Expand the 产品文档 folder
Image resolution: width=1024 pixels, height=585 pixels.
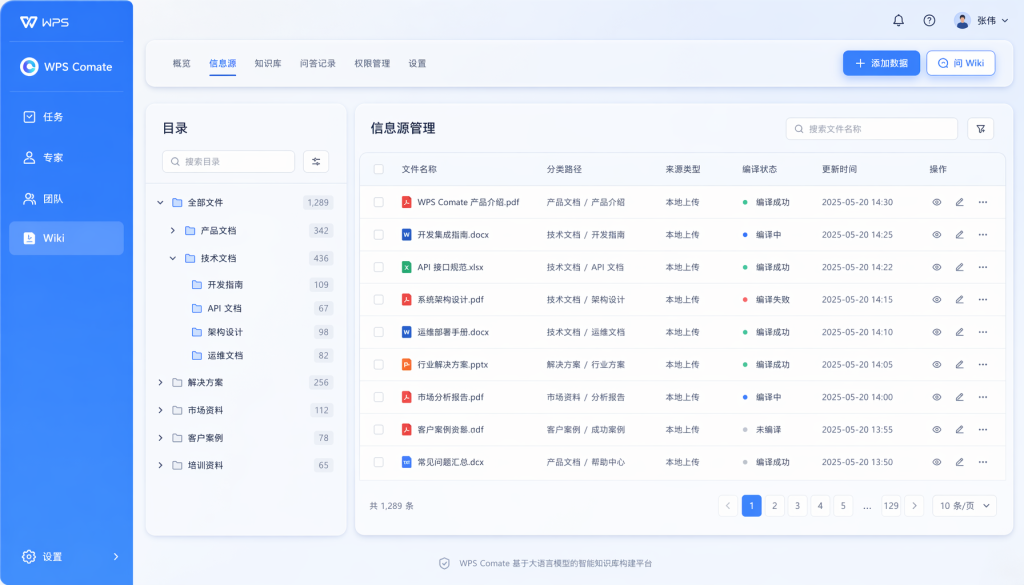coord(172,230)
